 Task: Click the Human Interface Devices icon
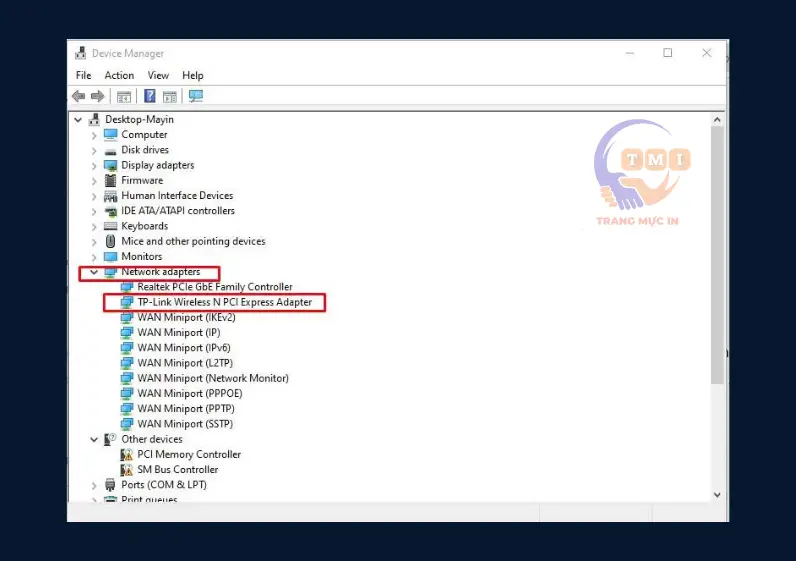tap(111, 196)
